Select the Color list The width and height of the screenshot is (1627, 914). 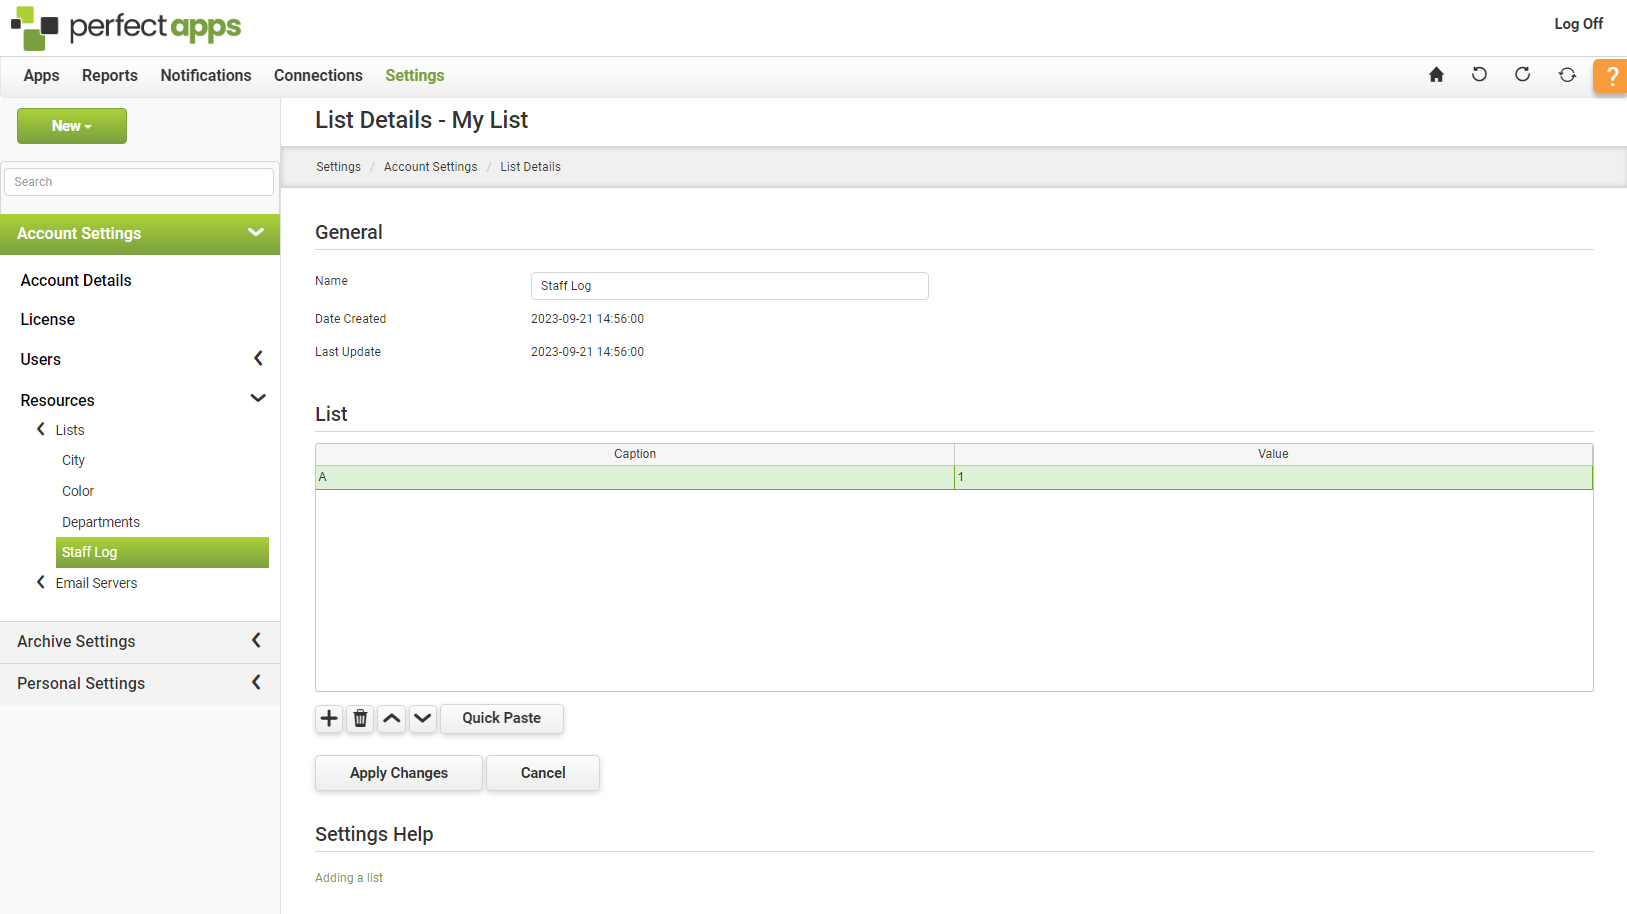pyautogui.click(x=78, y=491)
